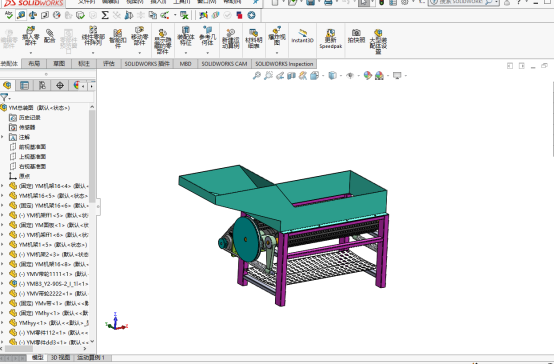Click the feature tree horizontal scrollbar

pyautogui.click(x=19, y=349)
